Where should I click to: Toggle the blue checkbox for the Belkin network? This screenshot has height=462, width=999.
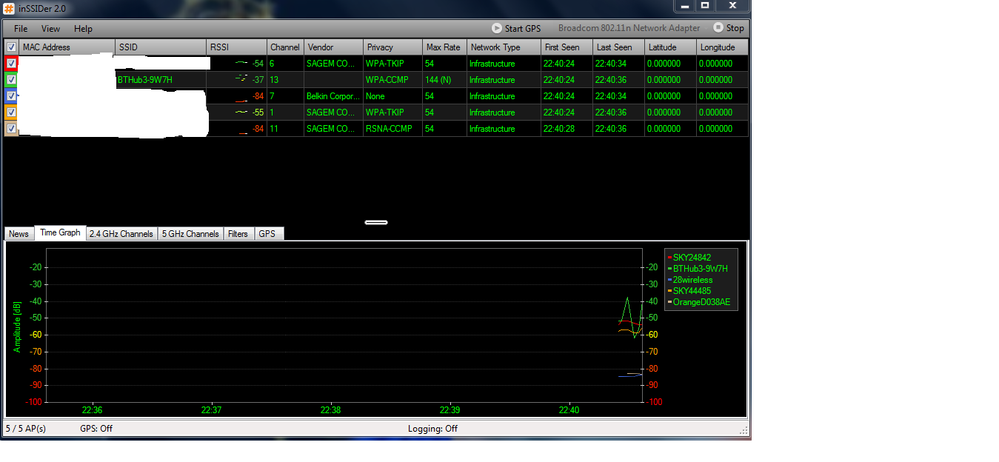click(x=11, y=96)
